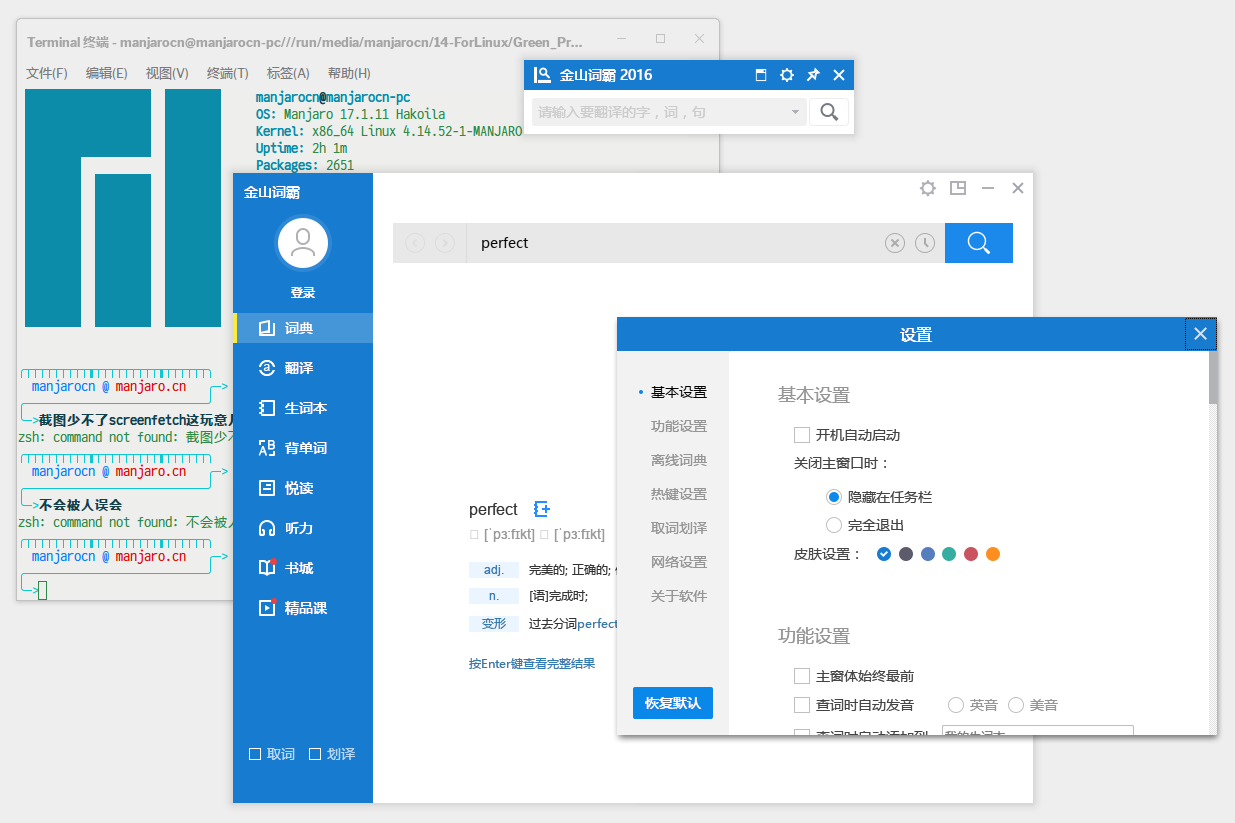1235x823 pixels.
Task: Expand the dropdown arrow in mini search bar
Action: click(796, 112)
